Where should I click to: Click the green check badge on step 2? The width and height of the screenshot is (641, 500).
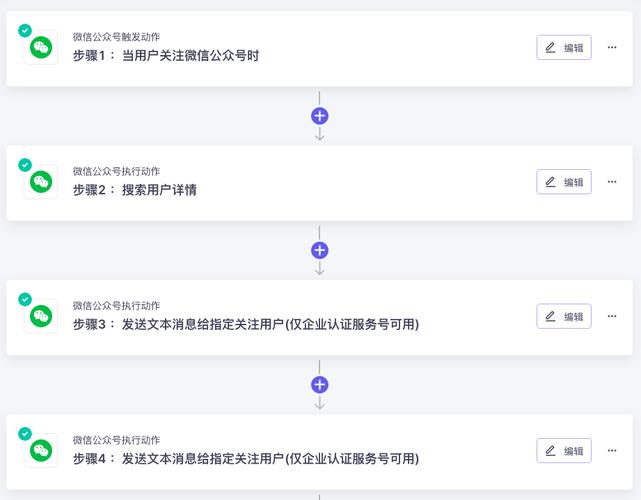click(25, 165)
